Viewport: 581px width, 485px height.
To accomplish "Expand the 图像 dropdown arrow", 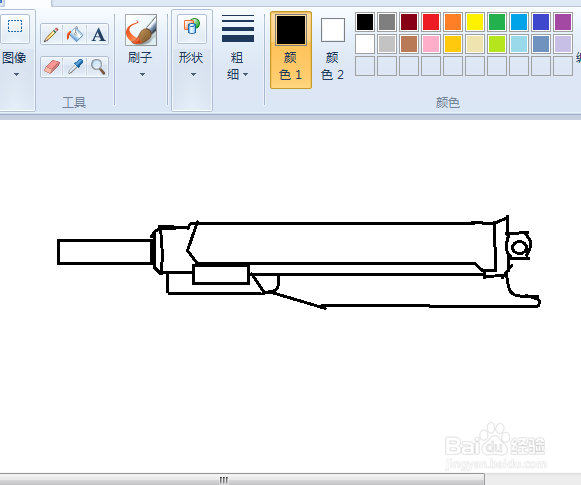I will (16, 74).
